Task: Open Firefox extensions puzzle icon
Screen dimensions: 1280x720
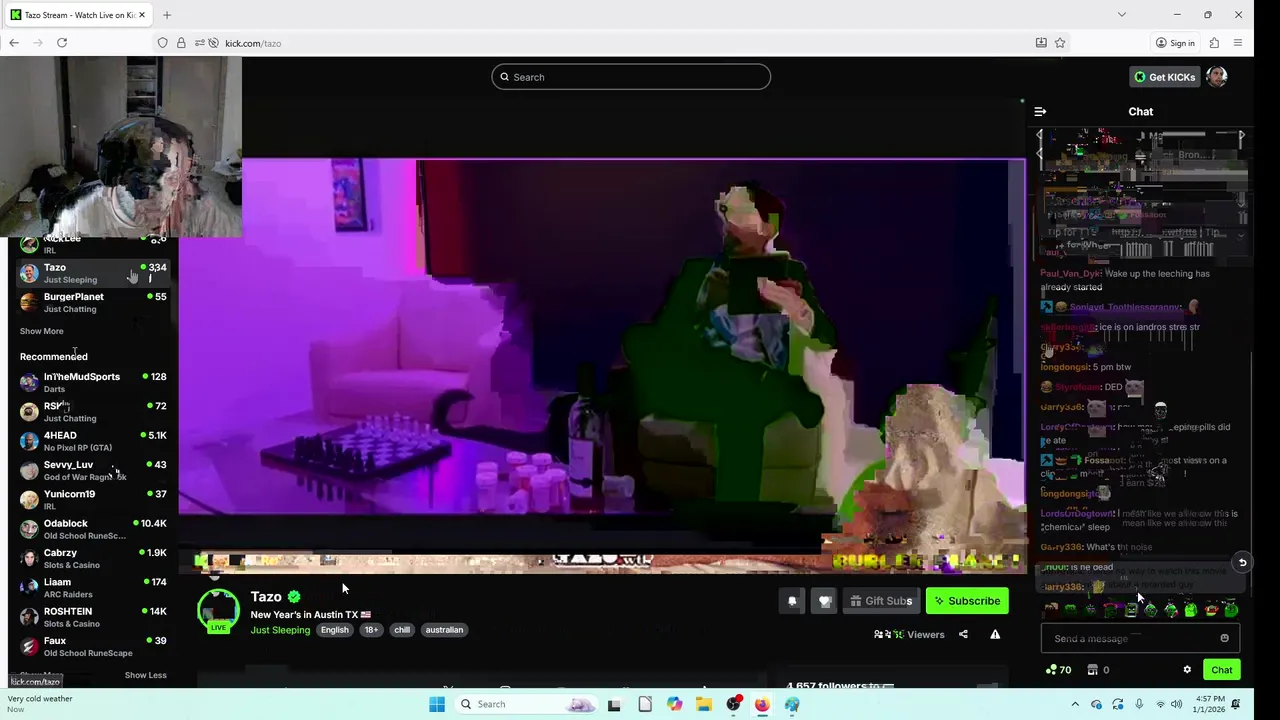Action: pos(1214,43)
